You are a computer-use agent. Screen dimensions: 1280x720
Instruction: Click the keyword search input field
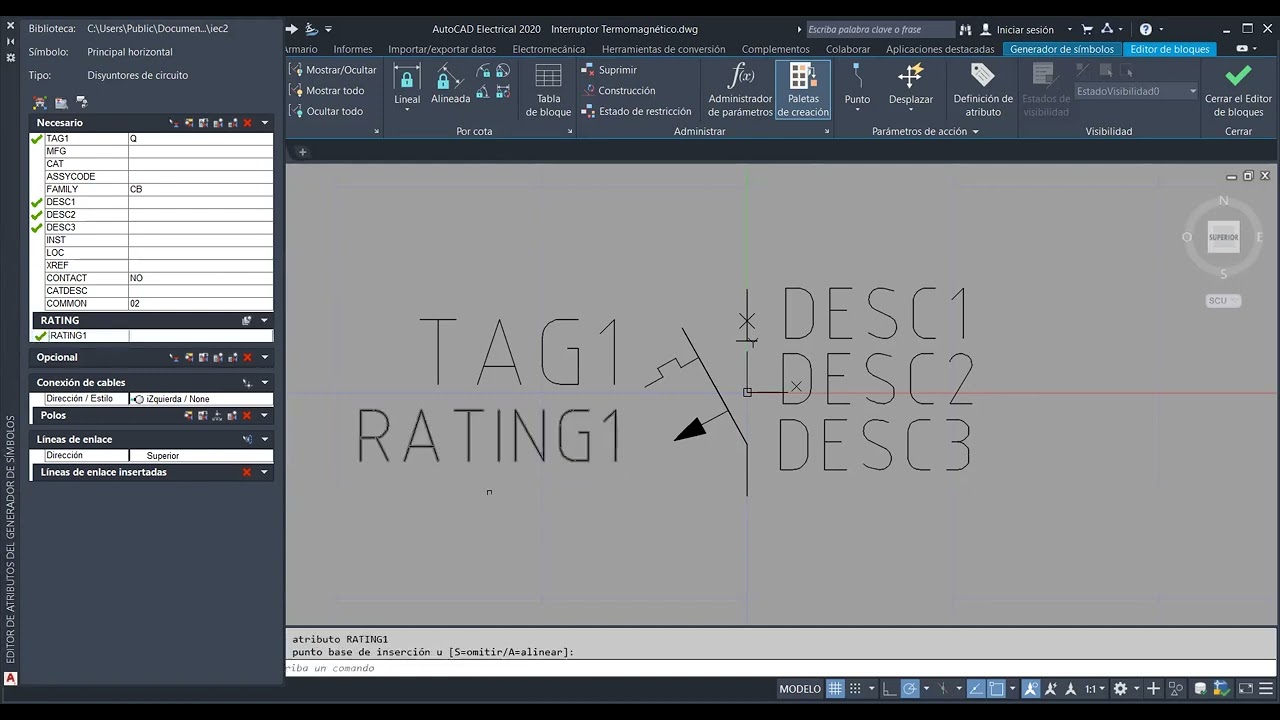tap(880, 30)
